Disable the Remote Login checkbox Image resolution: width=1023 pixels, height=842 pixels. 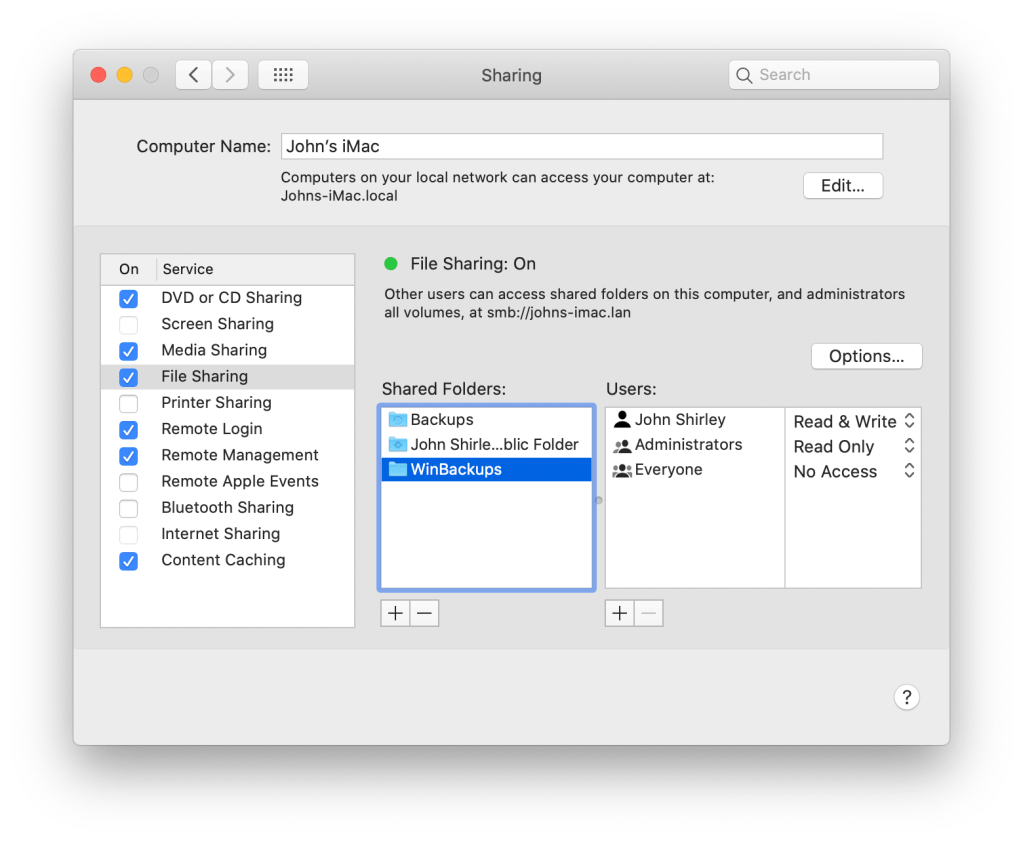128,429
